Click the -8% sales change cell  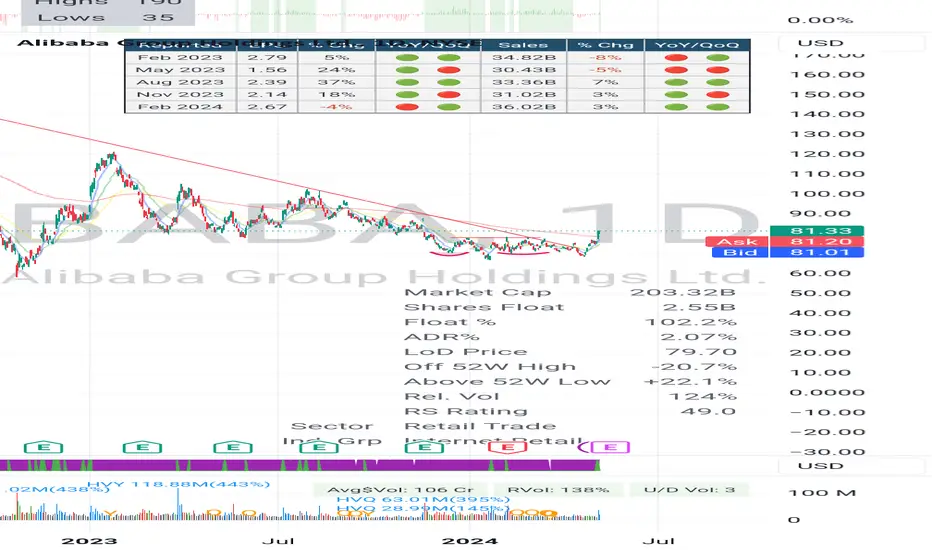(605, 58)
